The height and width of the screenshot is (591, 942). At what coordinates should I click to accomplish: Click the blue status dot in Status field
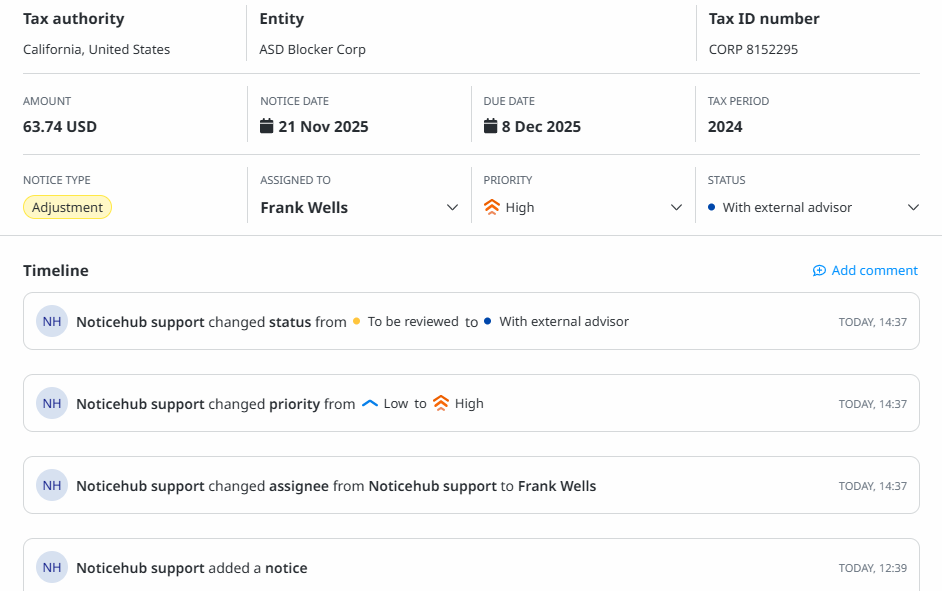pos(711,208)
